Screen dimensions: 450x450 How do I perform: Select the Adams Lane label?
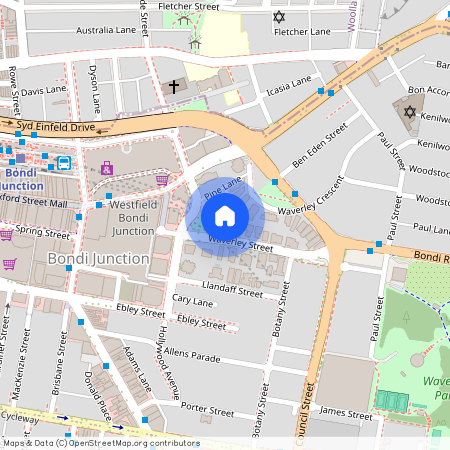pos(138,369)
